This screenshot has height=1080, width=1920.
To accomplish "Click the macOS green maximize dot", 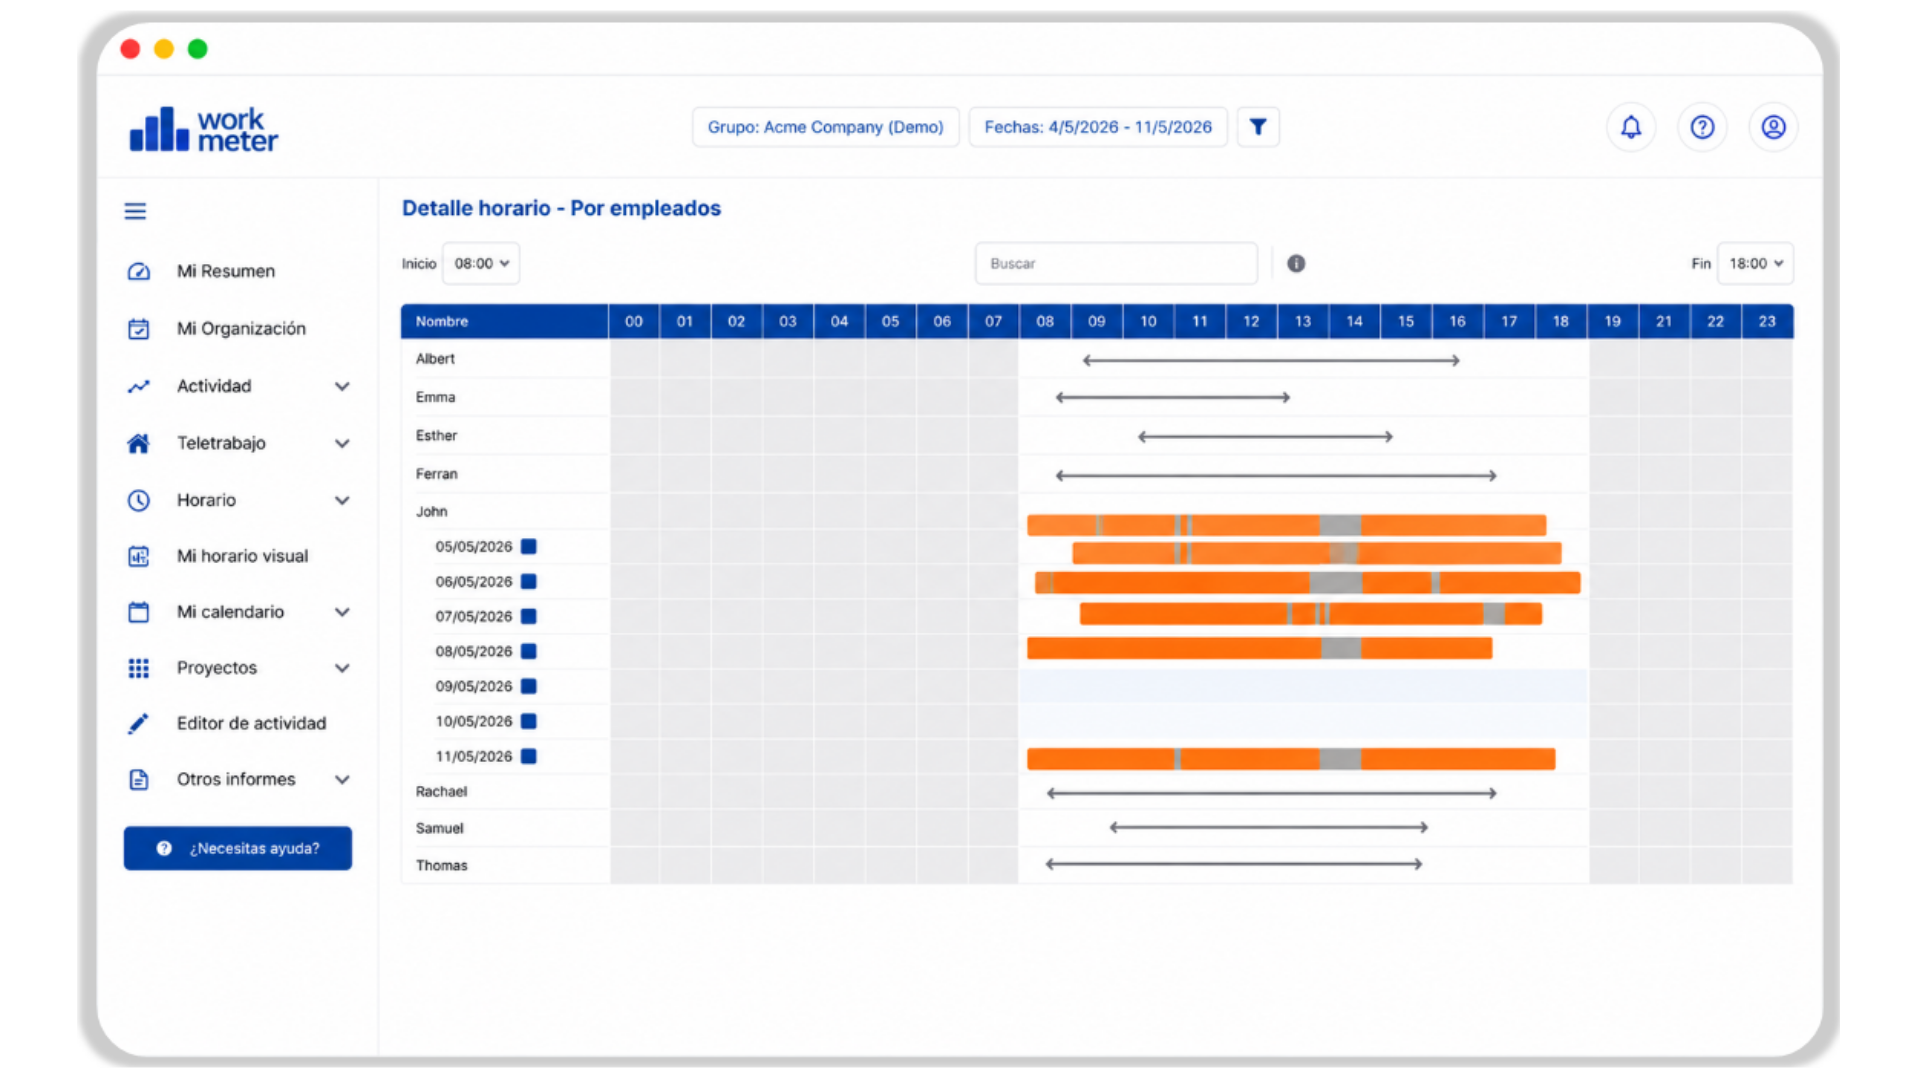I will coord(198,49).
